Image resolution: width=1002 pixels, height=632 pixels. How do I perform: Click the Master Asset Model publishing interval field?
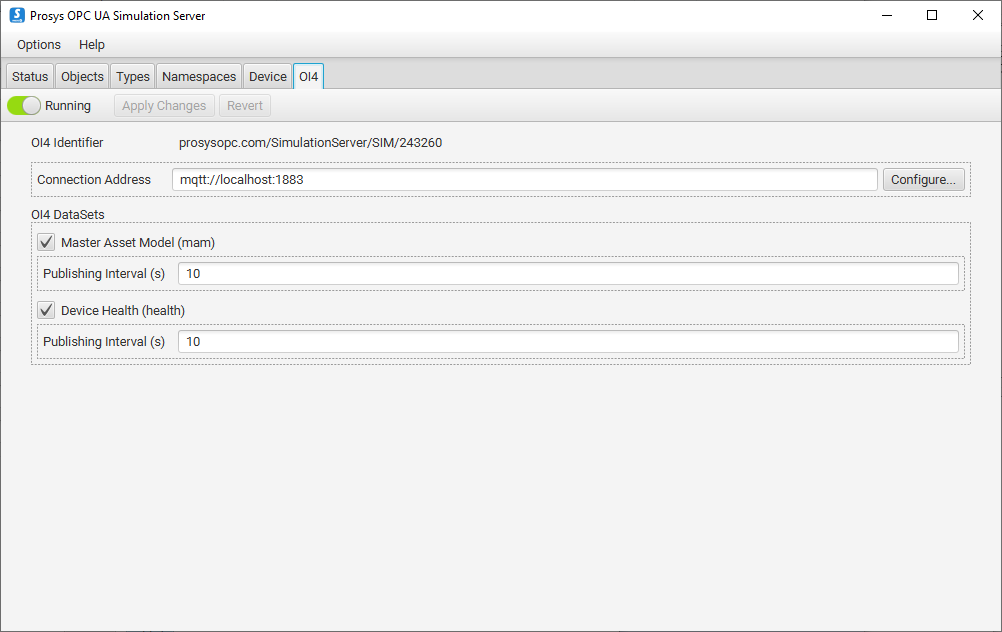click(568, 274)
